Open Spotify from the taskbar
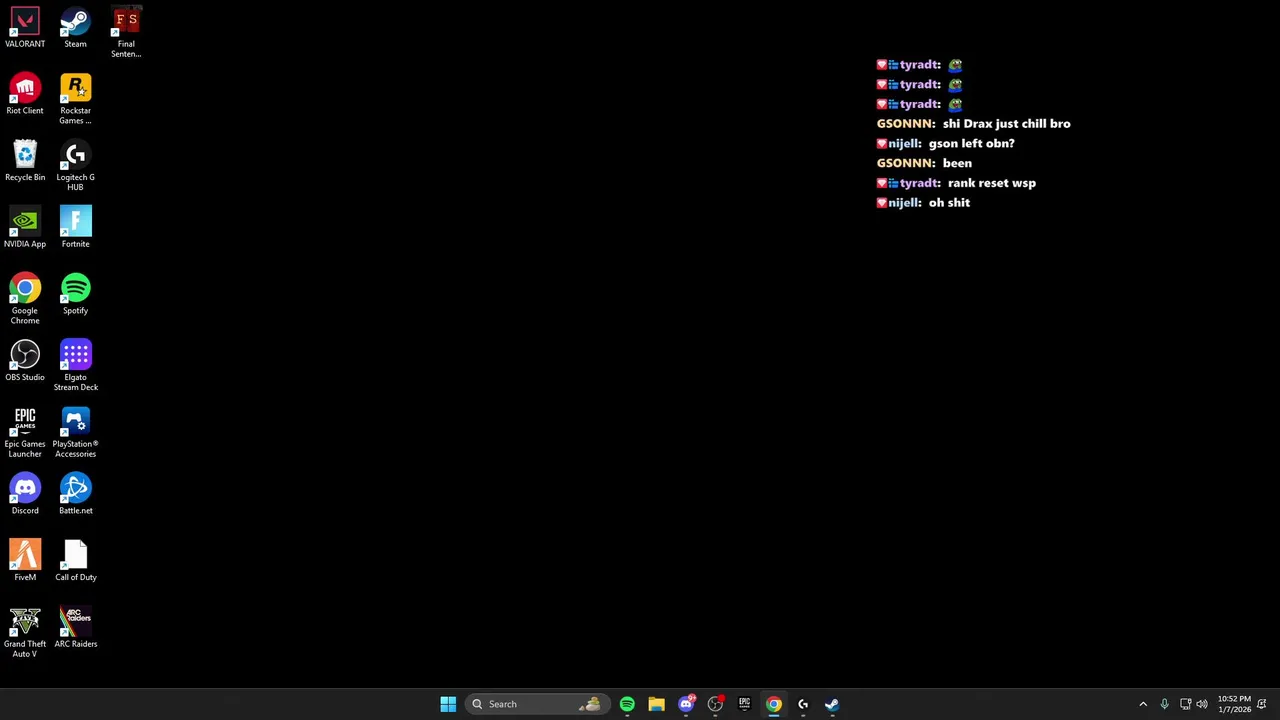Viewport: 1280px width, 720px height. [627, 704]
